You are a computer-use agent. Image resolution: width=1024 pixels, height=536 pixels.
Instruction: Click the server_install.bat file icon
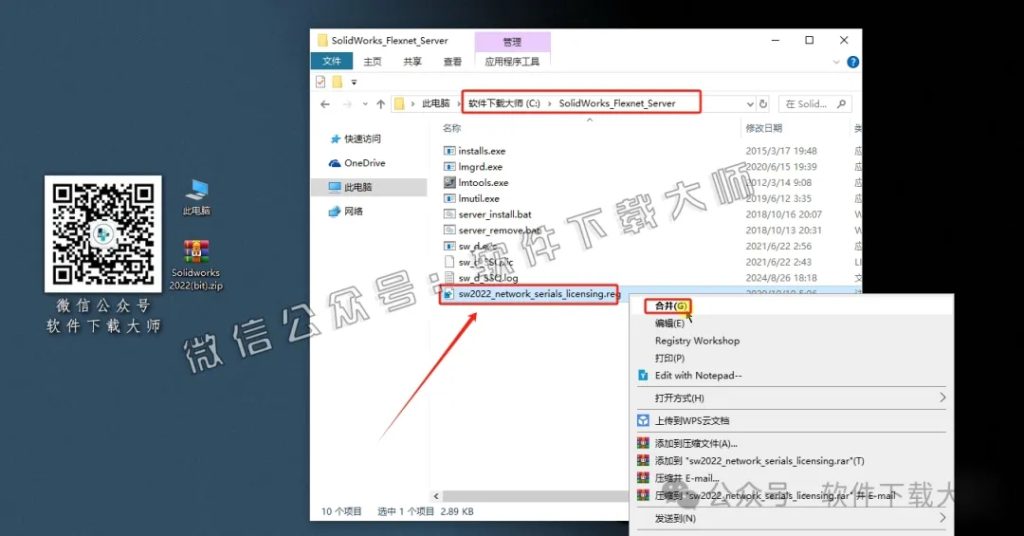(x=449, y=214)
